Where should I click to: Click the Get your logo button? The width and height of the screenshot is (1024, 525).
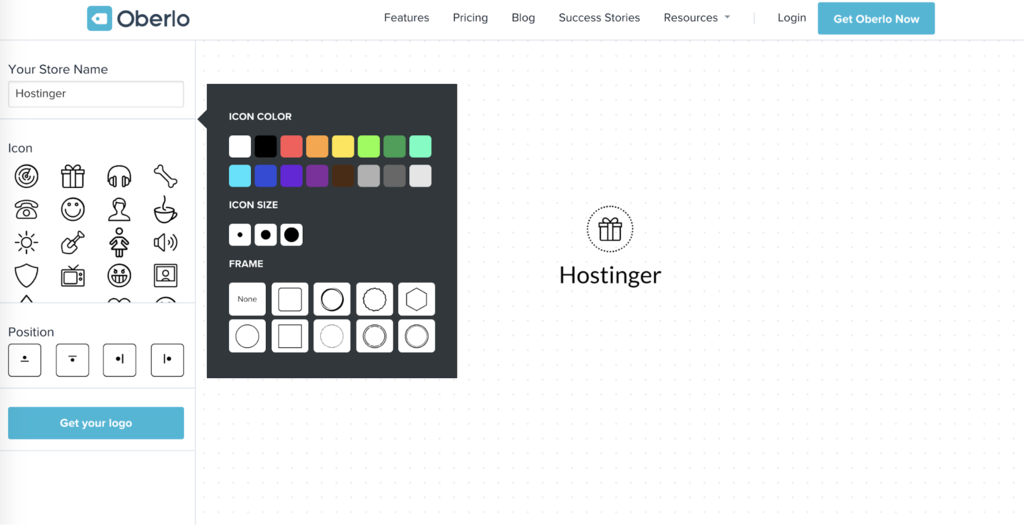(96, 423)
